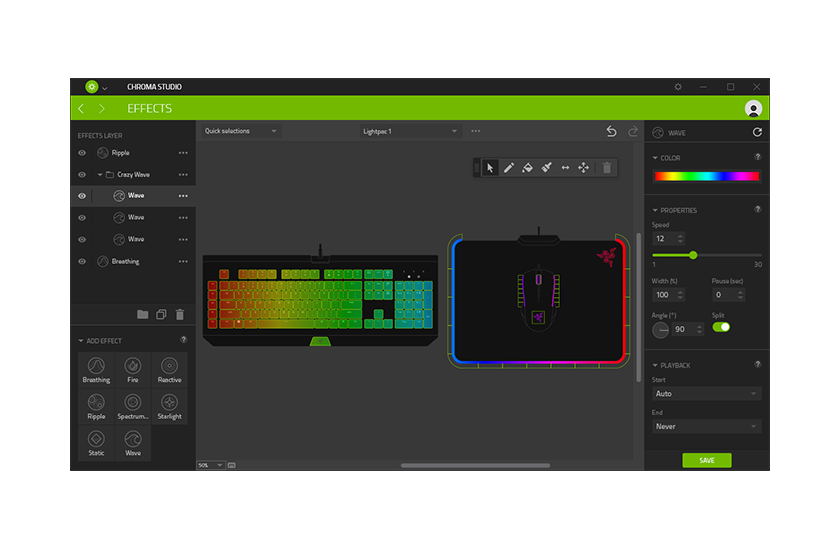Open settings gear in title bar
840x550 pixels.
[678, 87]
